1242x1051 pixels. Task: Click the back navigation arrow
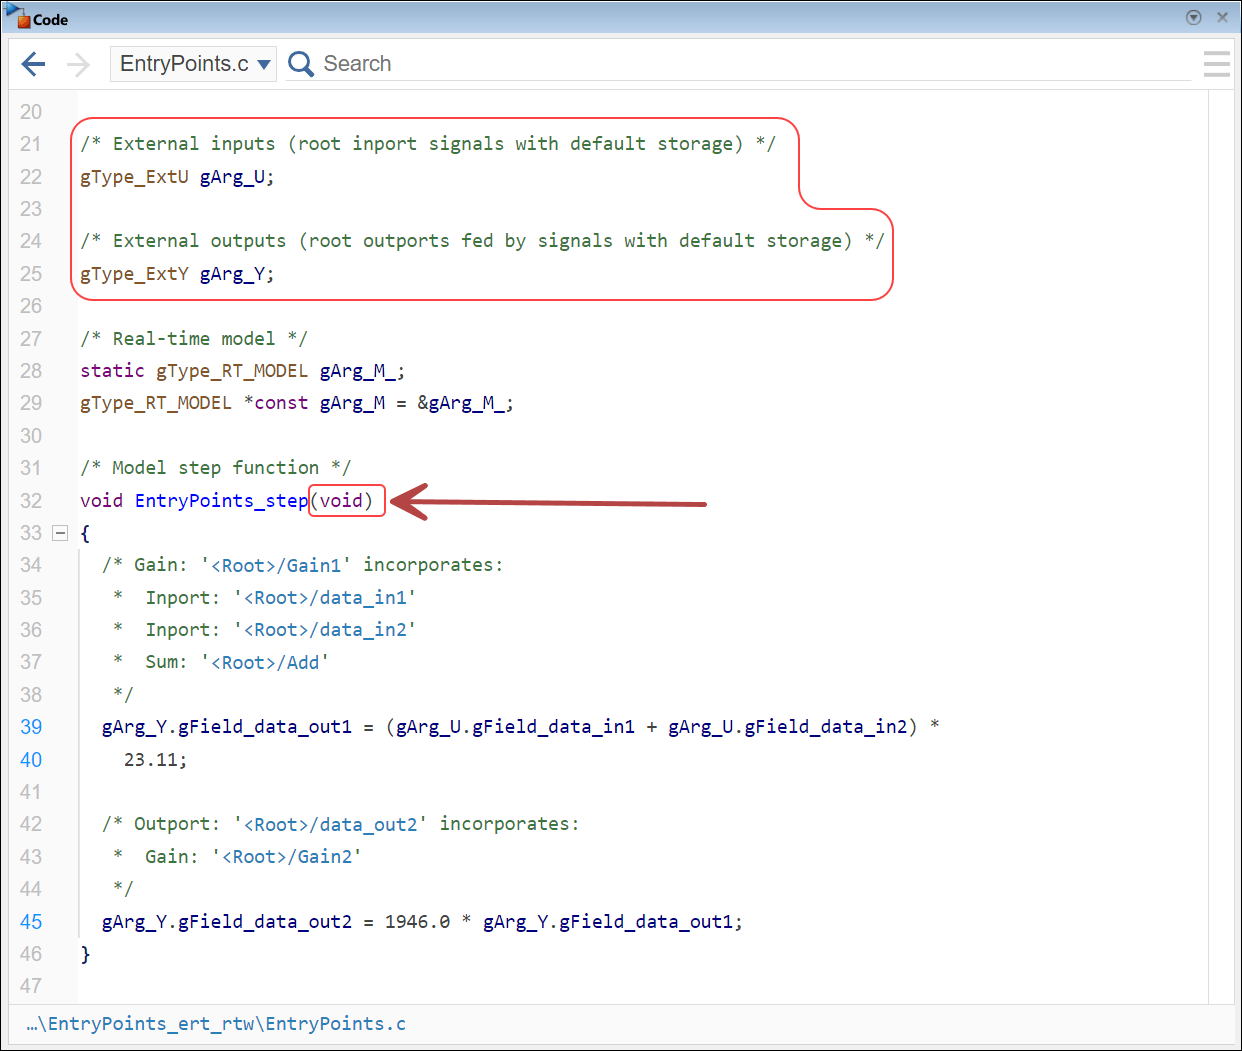tap(33, 64)
